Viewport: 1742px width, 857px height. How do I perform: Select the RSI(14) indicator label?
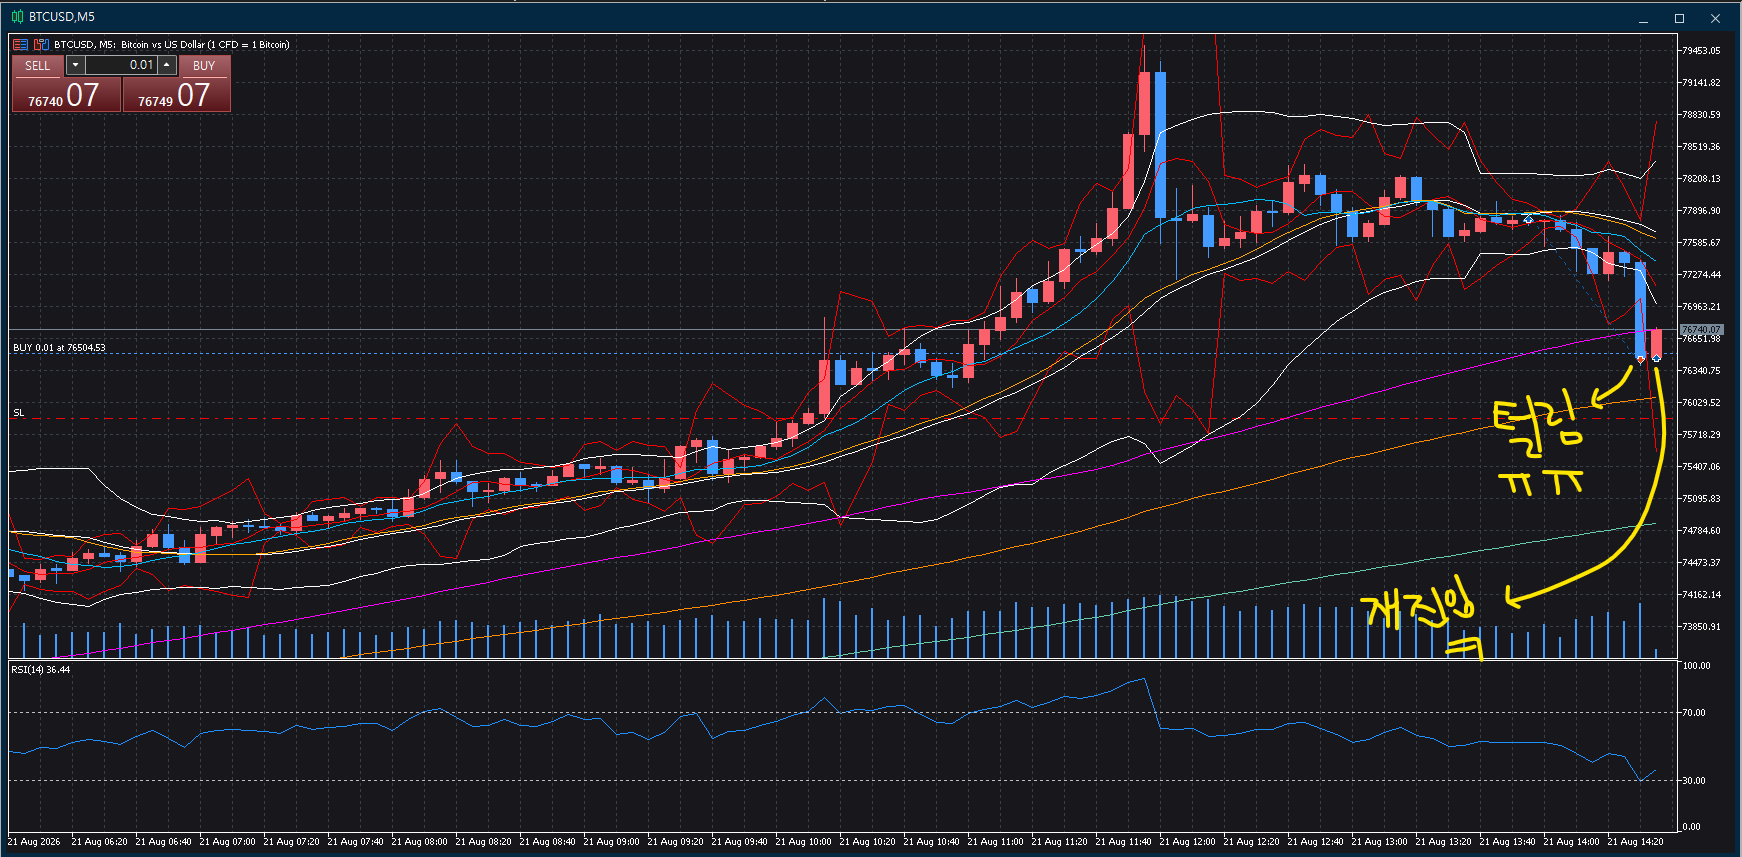pyautogui.click(x=41, y=670)
